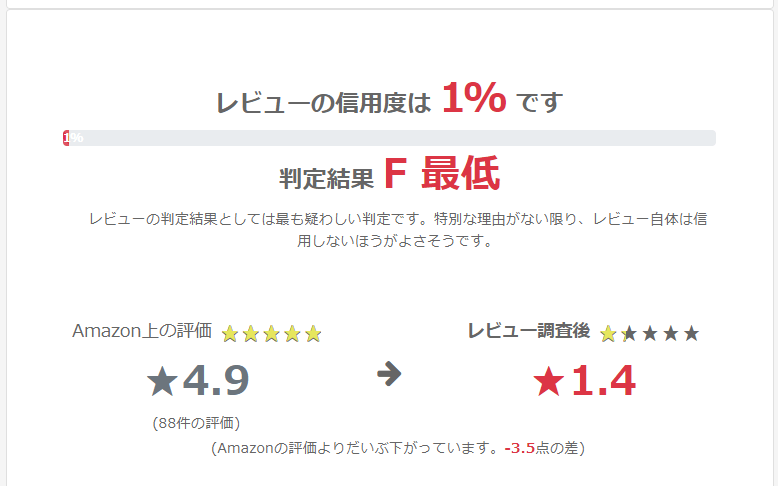Click the right-pointing arrow between the ratings
Viewport: 778px width, 486px height.
click(389, 374)
